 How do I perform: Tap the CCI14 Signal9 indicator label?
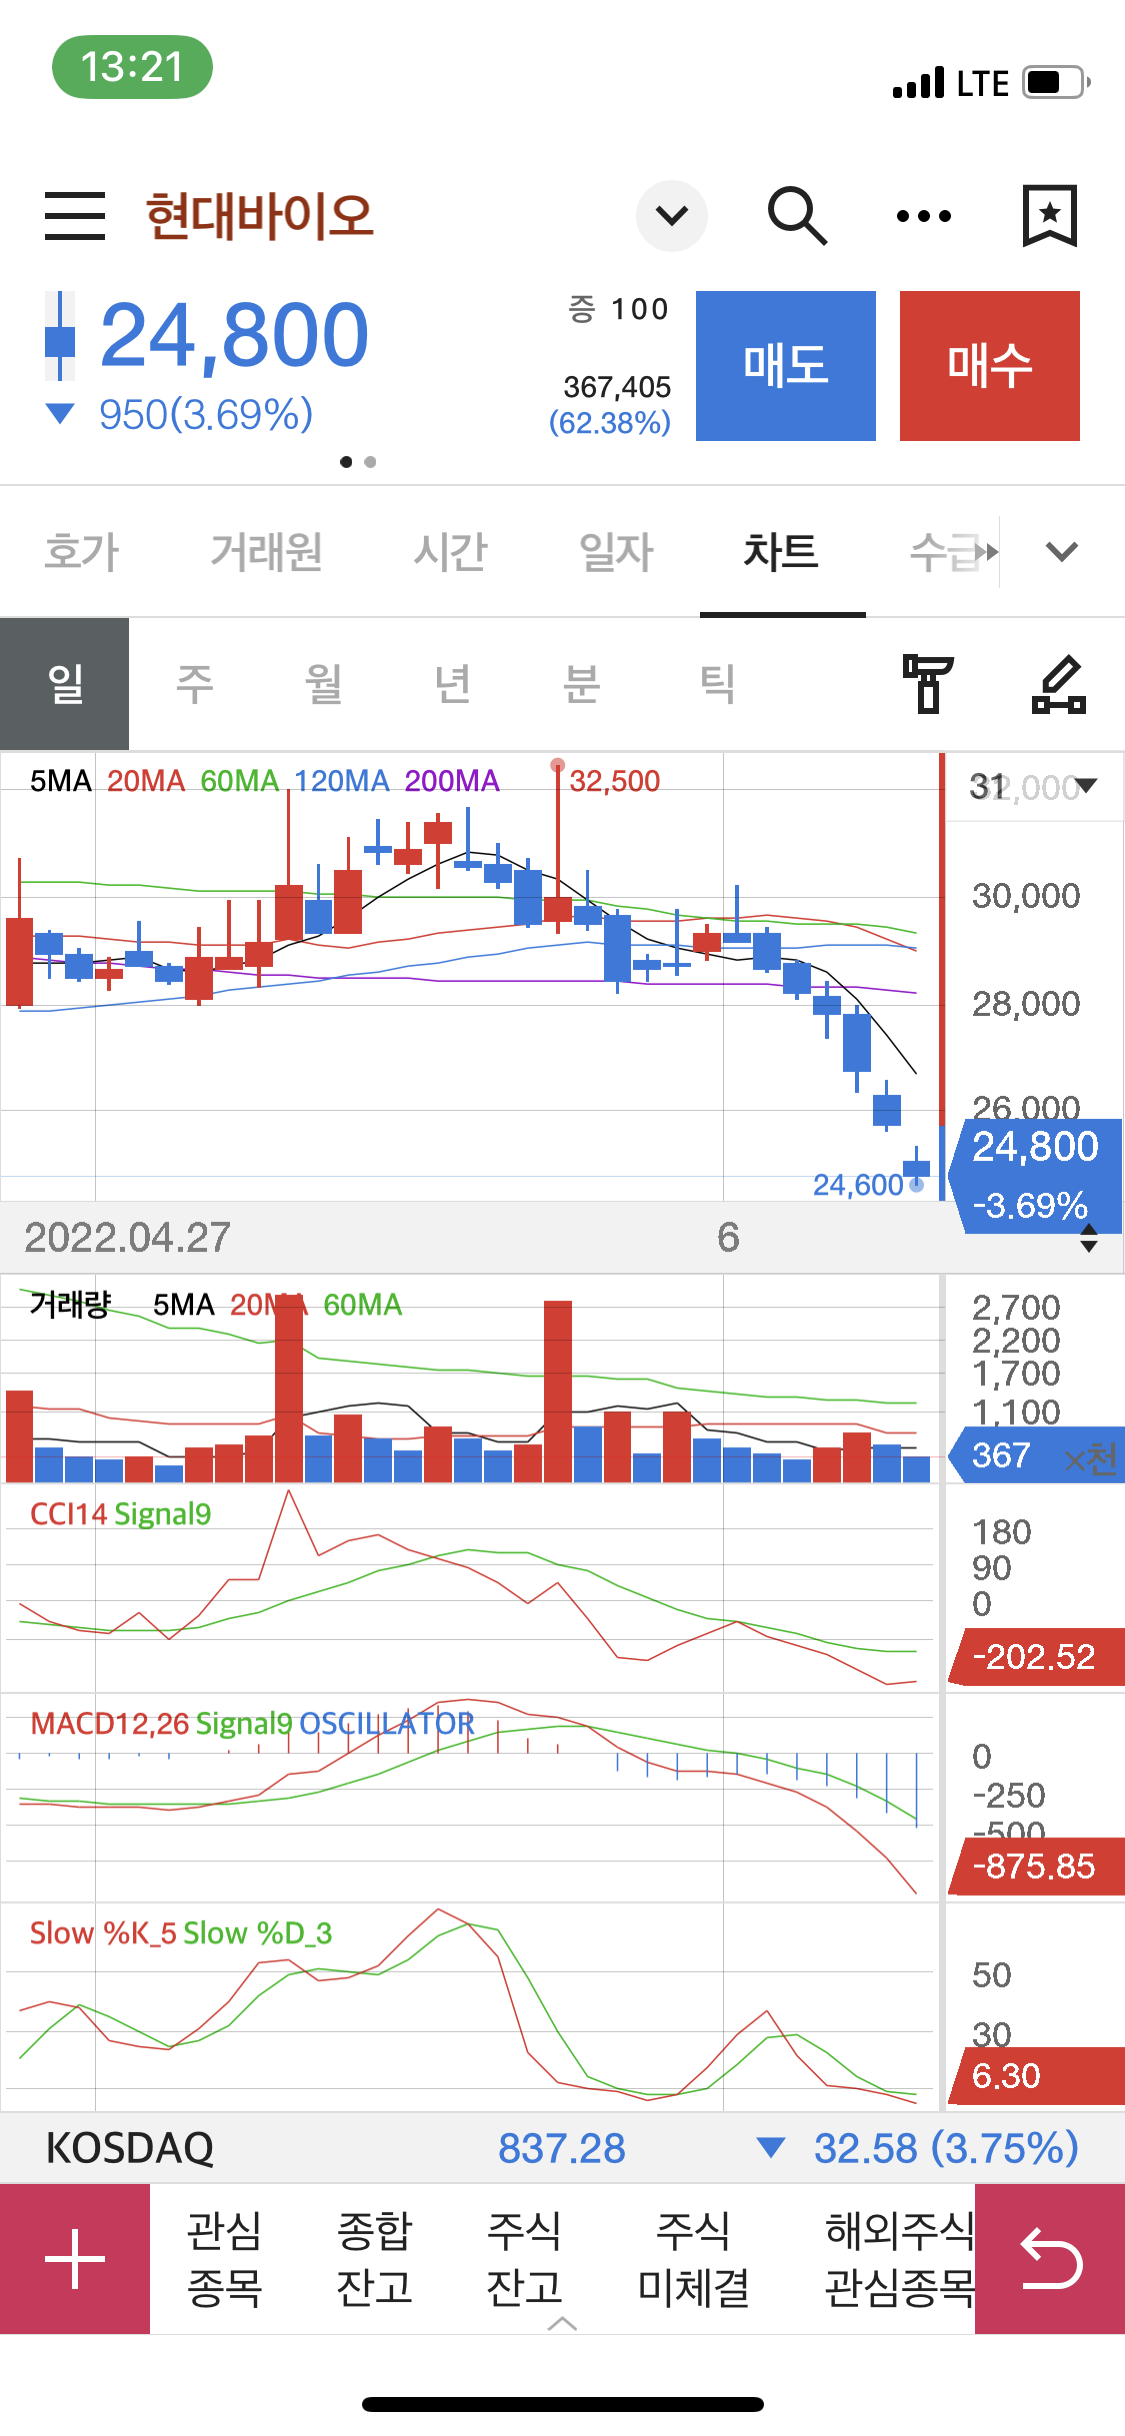pos(120,1514)
